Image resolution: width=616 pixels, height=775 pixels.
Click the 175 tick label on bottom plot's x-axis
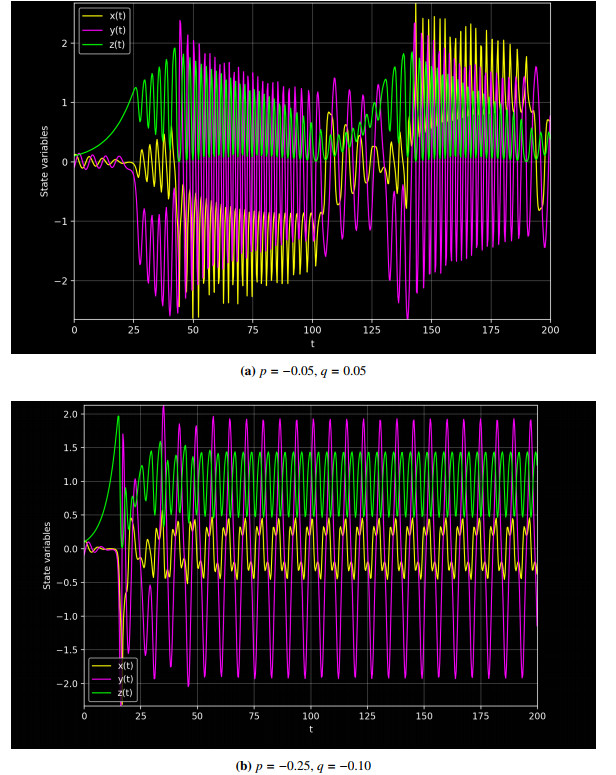[x=481, y=718]
